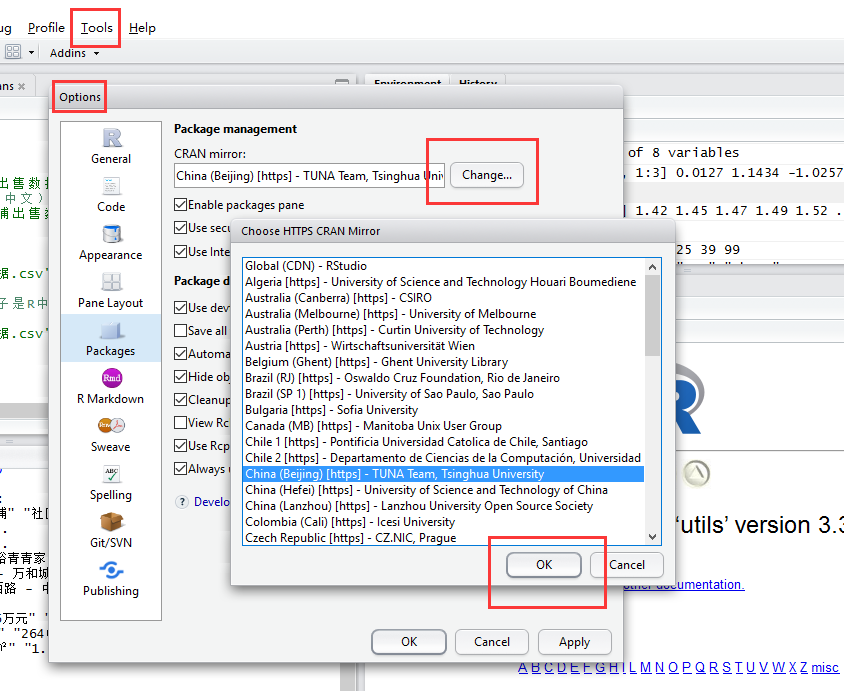This screenshot has width=844, height=691.
Task: Click mirror list scroll down arrow
Action: coord(652,537)
